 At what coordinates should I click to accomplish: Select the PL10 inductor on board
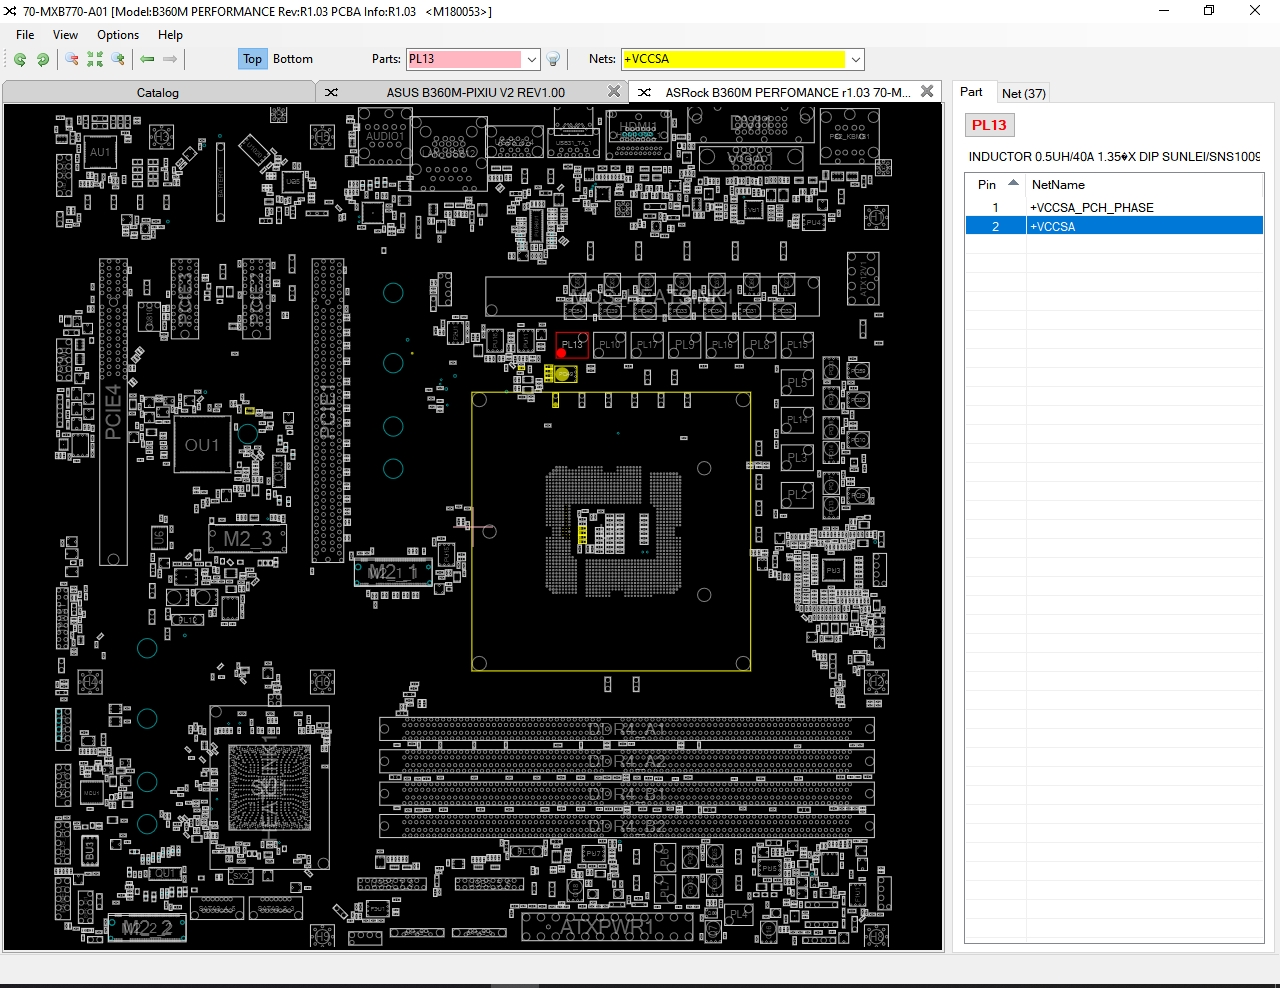tap(610, 345)
